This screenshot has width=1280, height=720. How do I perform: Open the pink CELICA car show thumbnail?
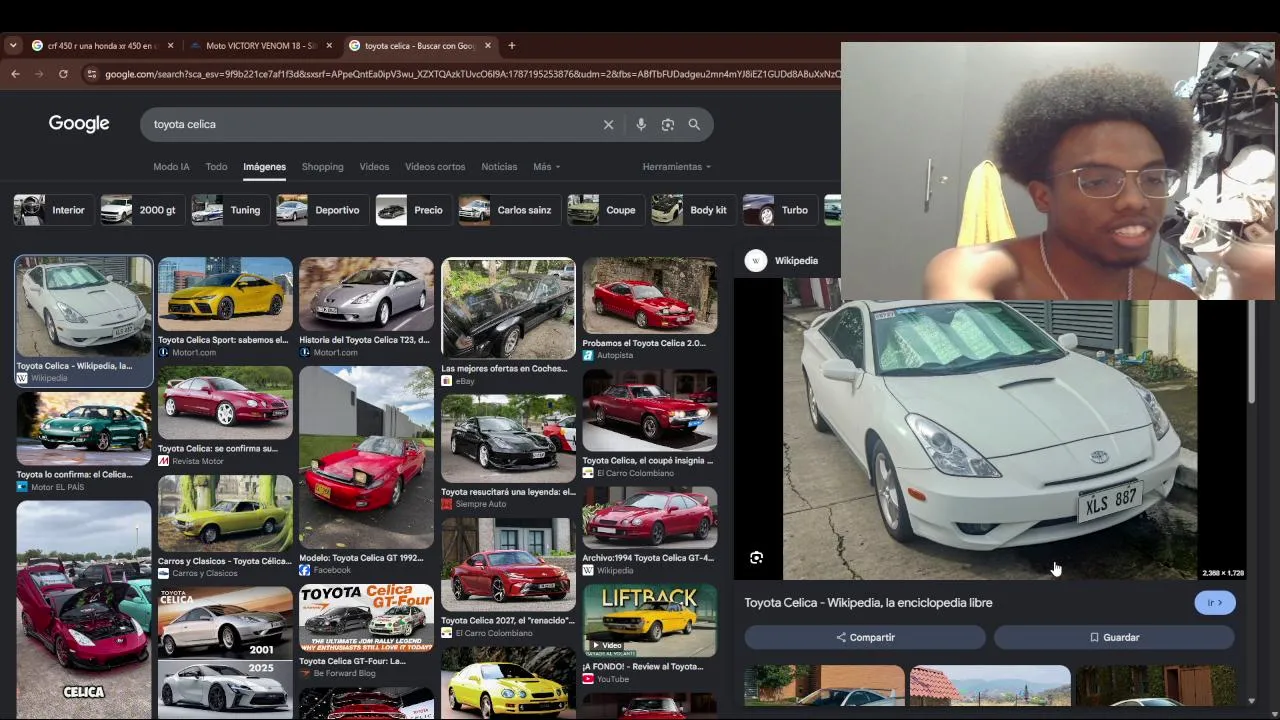pyautogui.click(x=84, y=609)
